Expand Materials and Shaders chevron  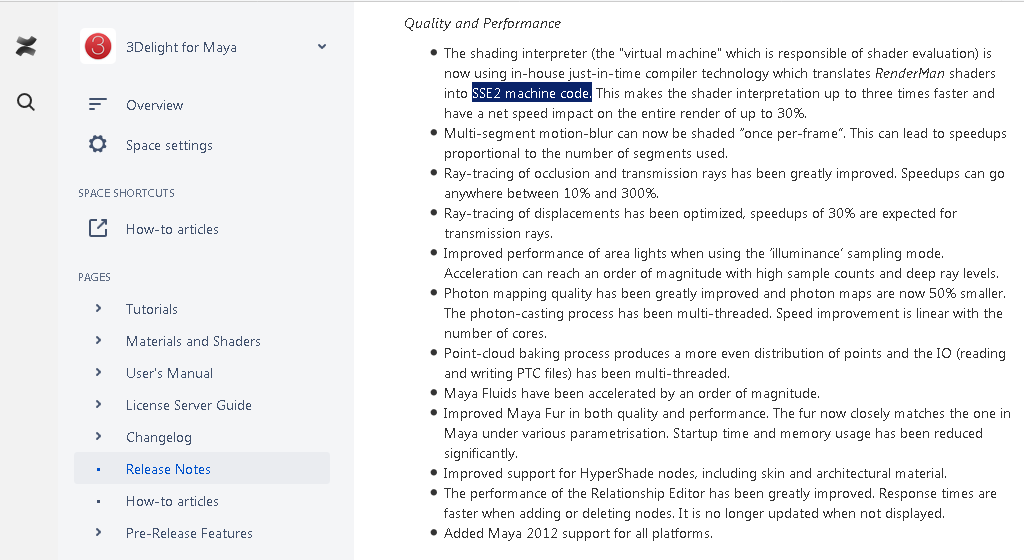point(98,341)
